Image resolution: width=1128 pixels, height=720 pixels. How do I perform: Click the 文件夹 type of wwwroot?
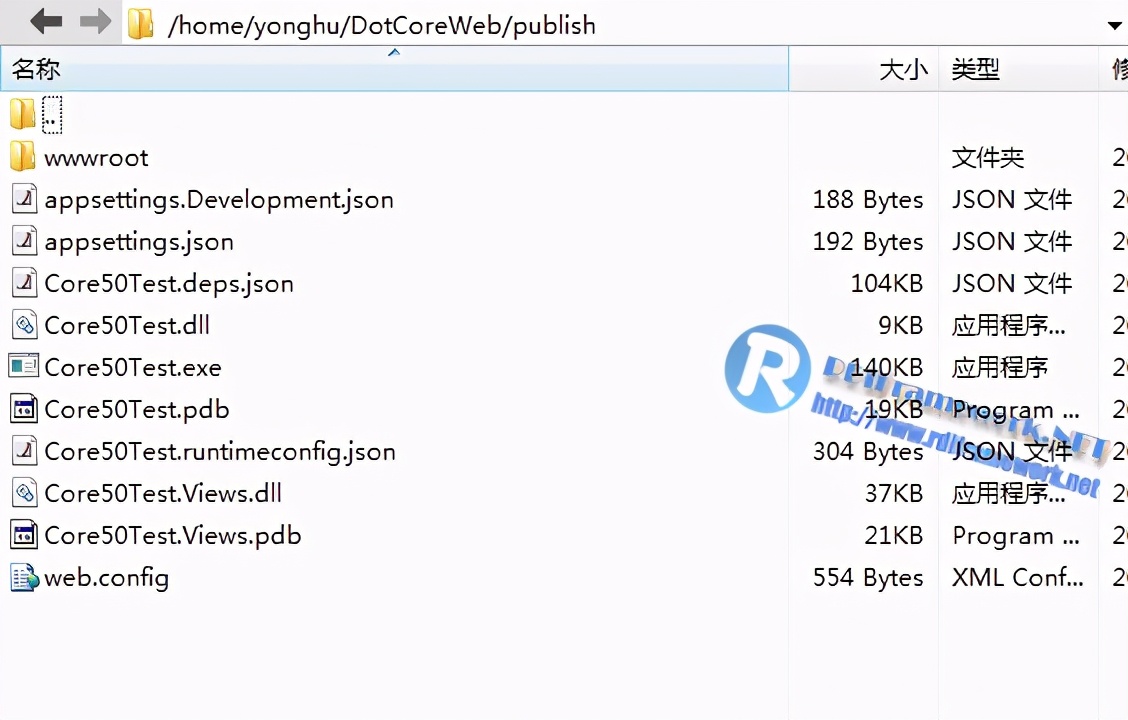pos(988,158)
